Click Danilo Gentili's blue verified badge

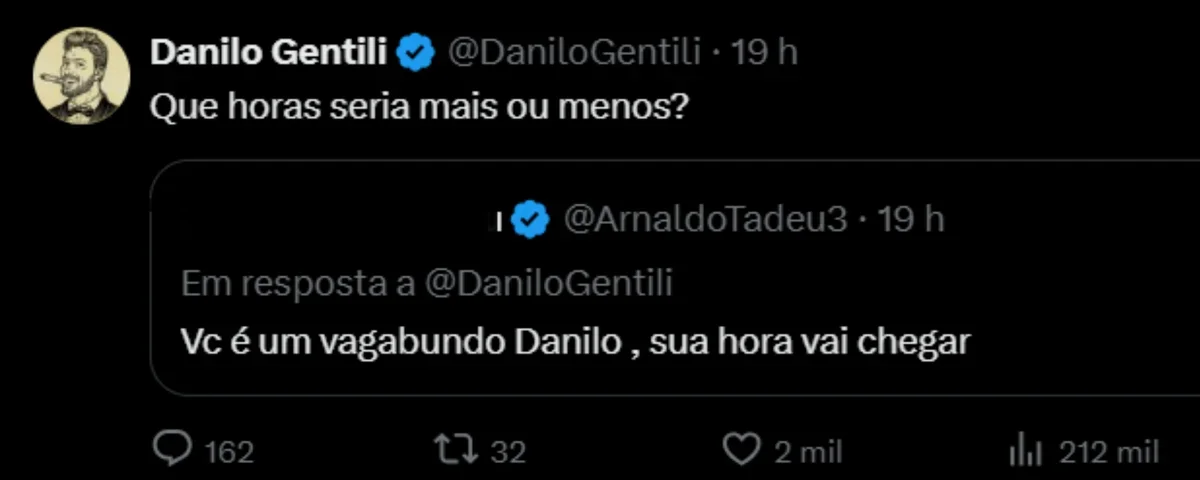tap(415, 53)
